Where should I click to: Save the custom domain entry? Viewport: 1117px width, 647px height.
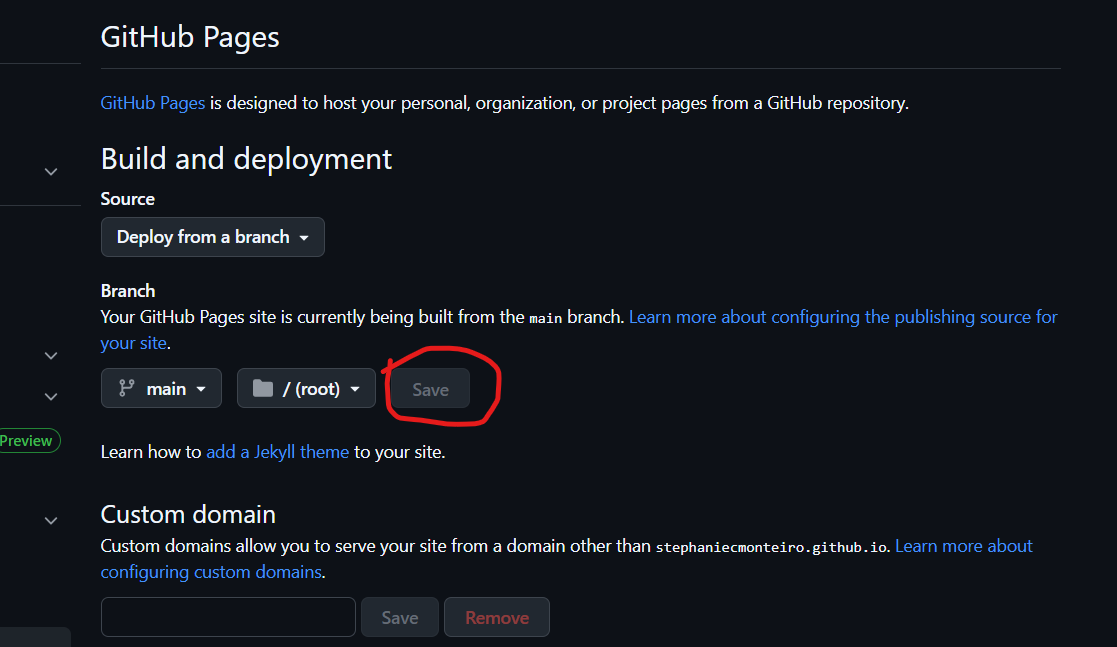coord(399,617)
